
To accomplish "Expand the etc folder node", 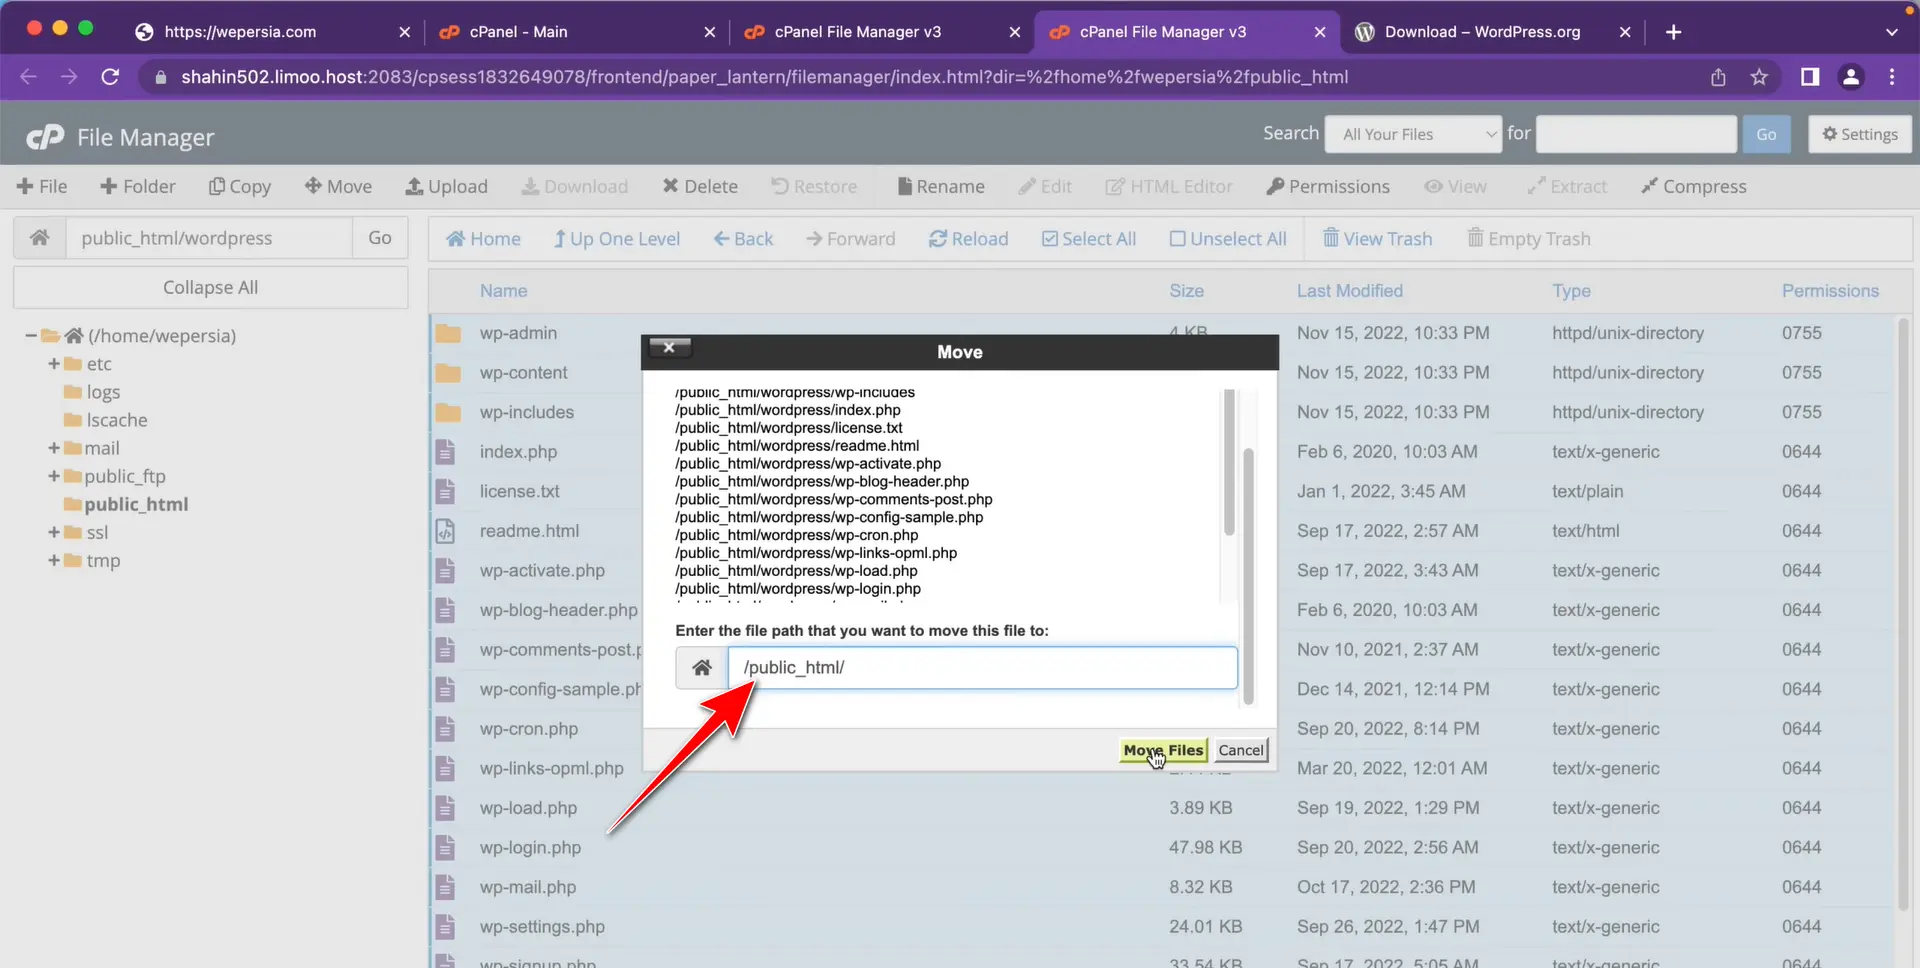I will pyautogui.click(x=54, y=364).
